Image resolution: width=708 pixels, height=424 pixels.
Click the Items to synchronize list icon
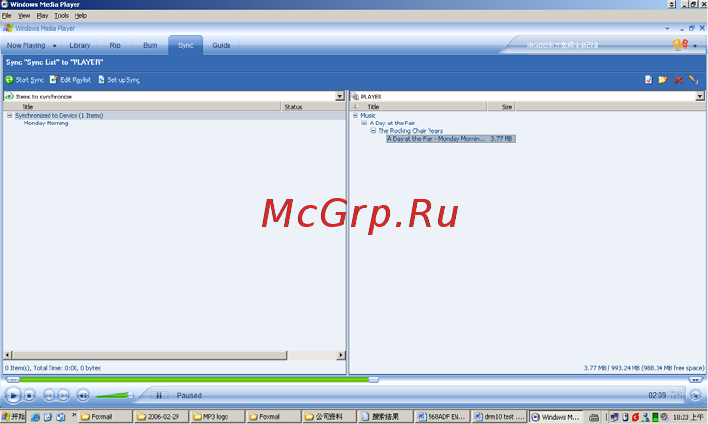[9, 96]
